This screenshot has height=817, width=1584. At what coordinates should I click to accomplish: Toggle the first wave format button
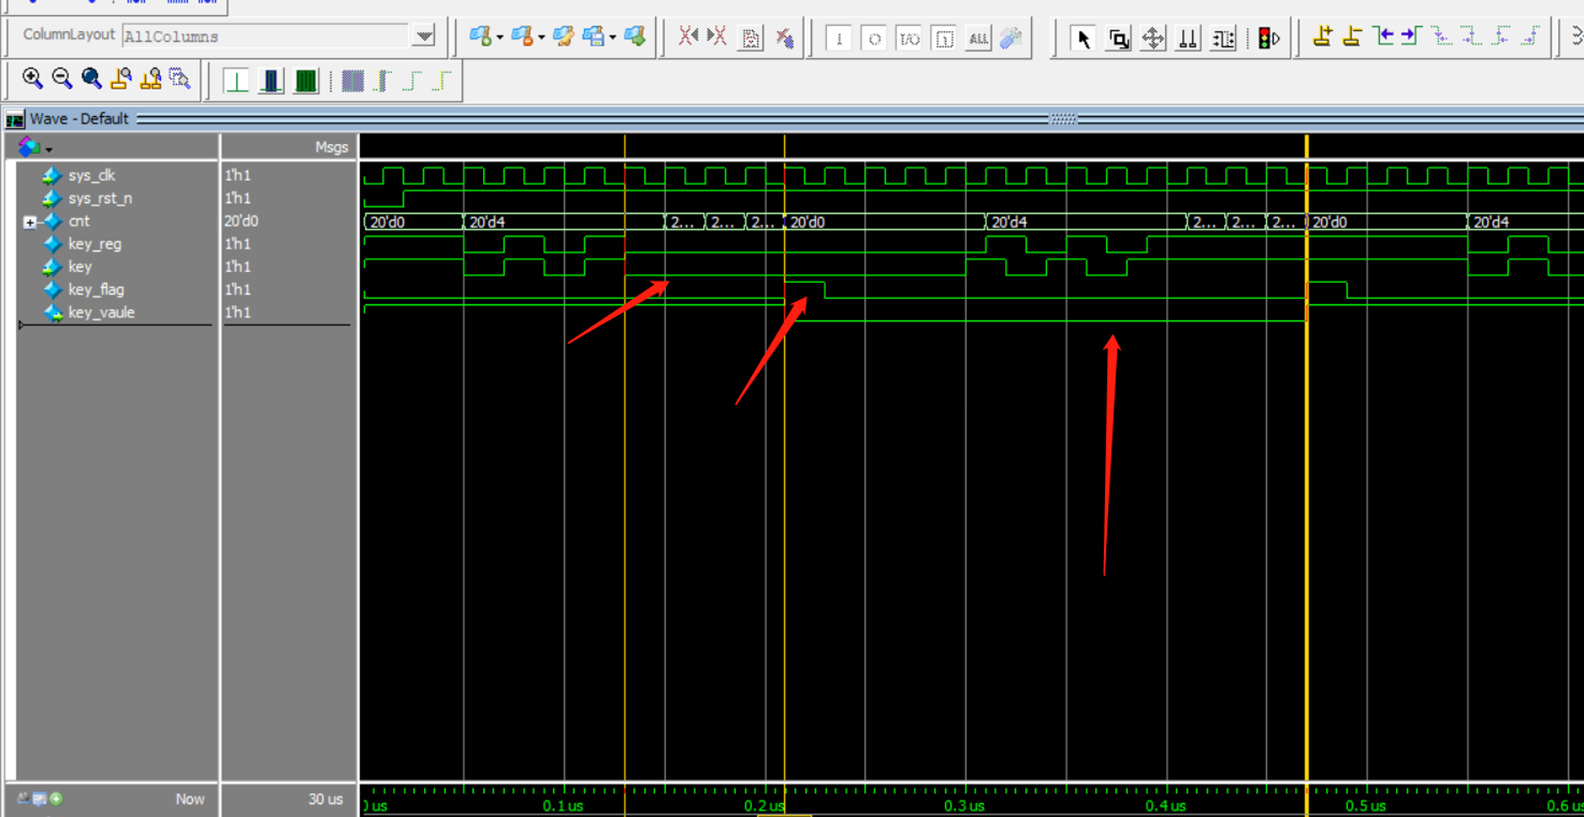tap(236, 80)
